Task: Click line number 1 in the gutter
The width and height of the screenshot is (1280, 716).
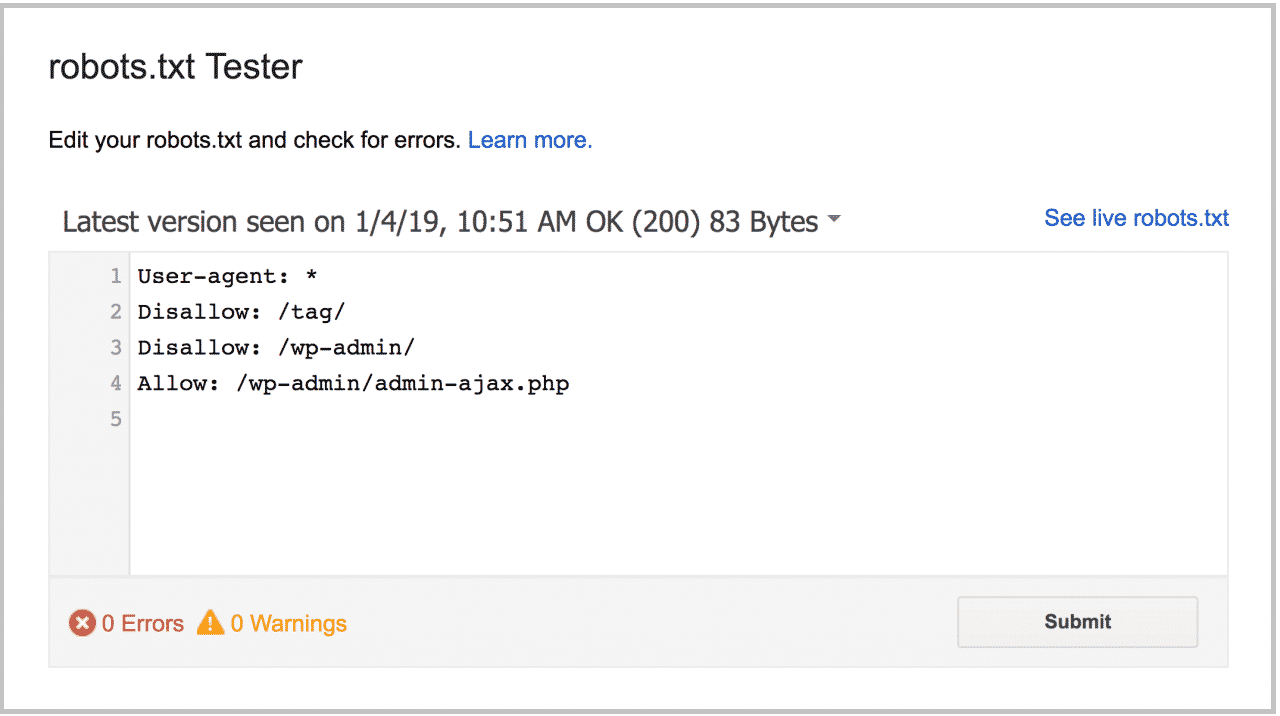Action: 116,276
